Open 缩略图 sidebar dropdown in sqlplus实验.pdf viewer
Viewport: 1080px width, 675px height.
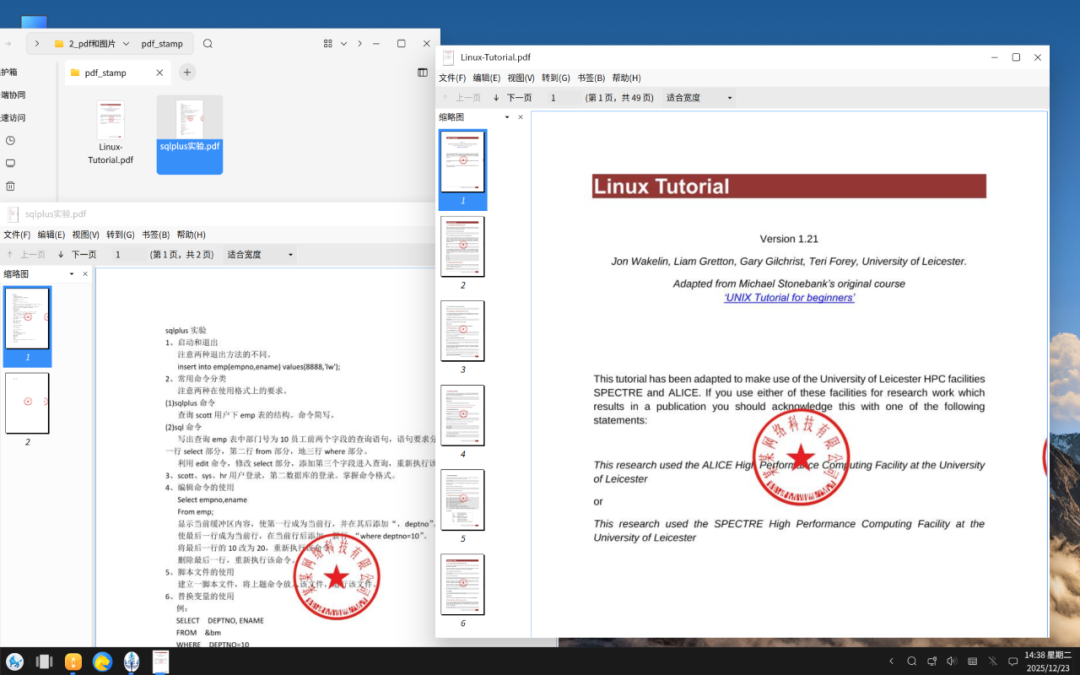click(x=72, y=274)
